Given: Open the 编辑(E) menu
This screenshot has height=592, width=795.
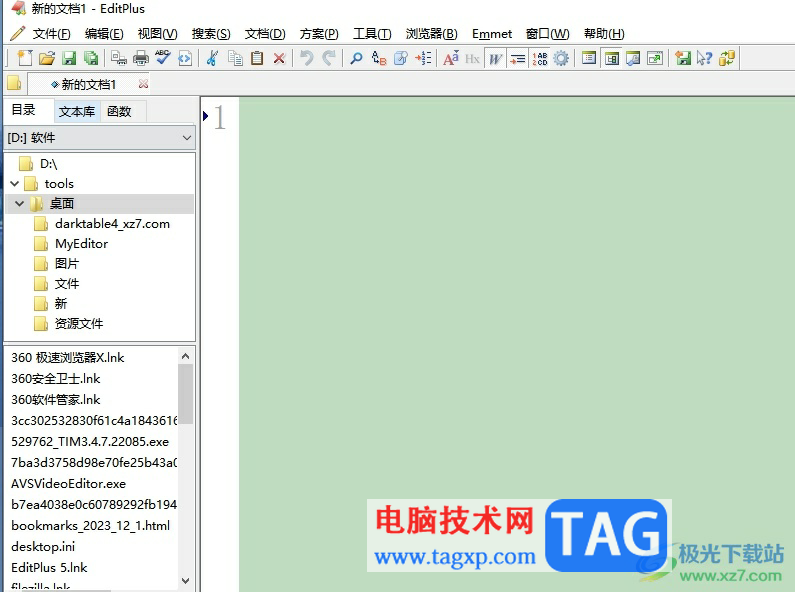Looking at the screenshot, I should coord(104,34).
